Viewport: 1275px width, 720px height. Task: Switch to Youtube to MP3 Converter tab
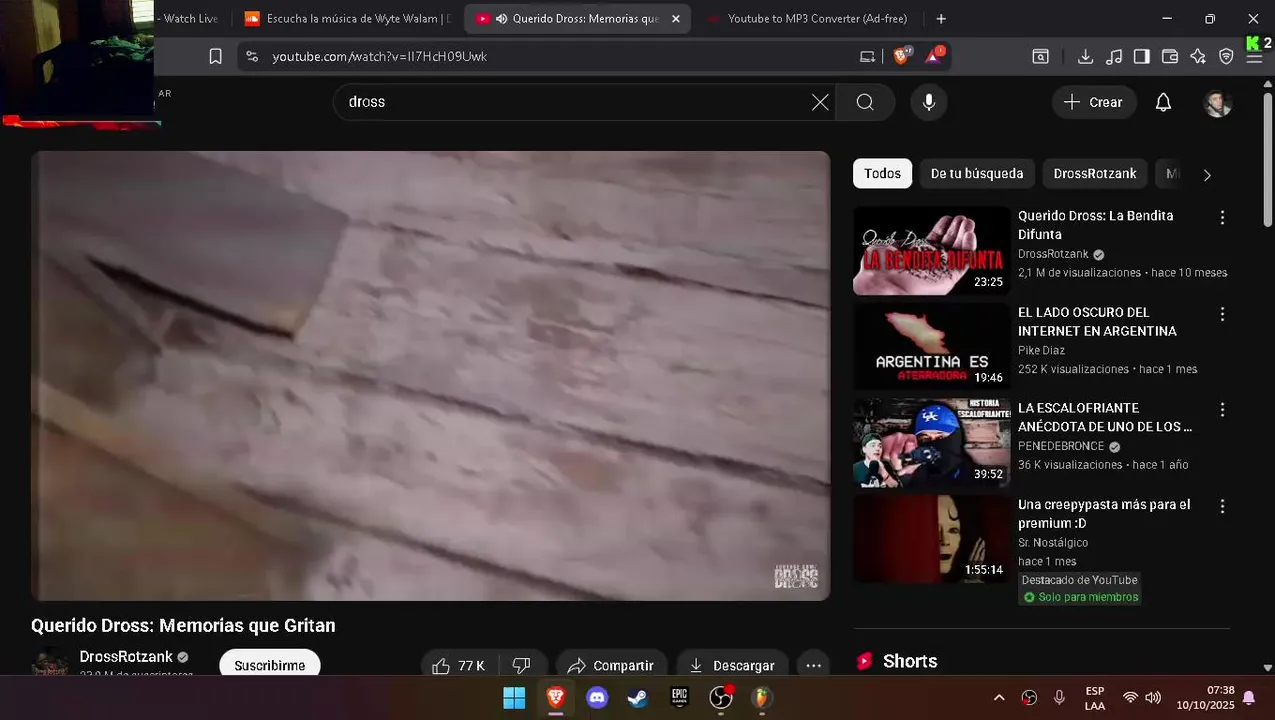[809, 19]
